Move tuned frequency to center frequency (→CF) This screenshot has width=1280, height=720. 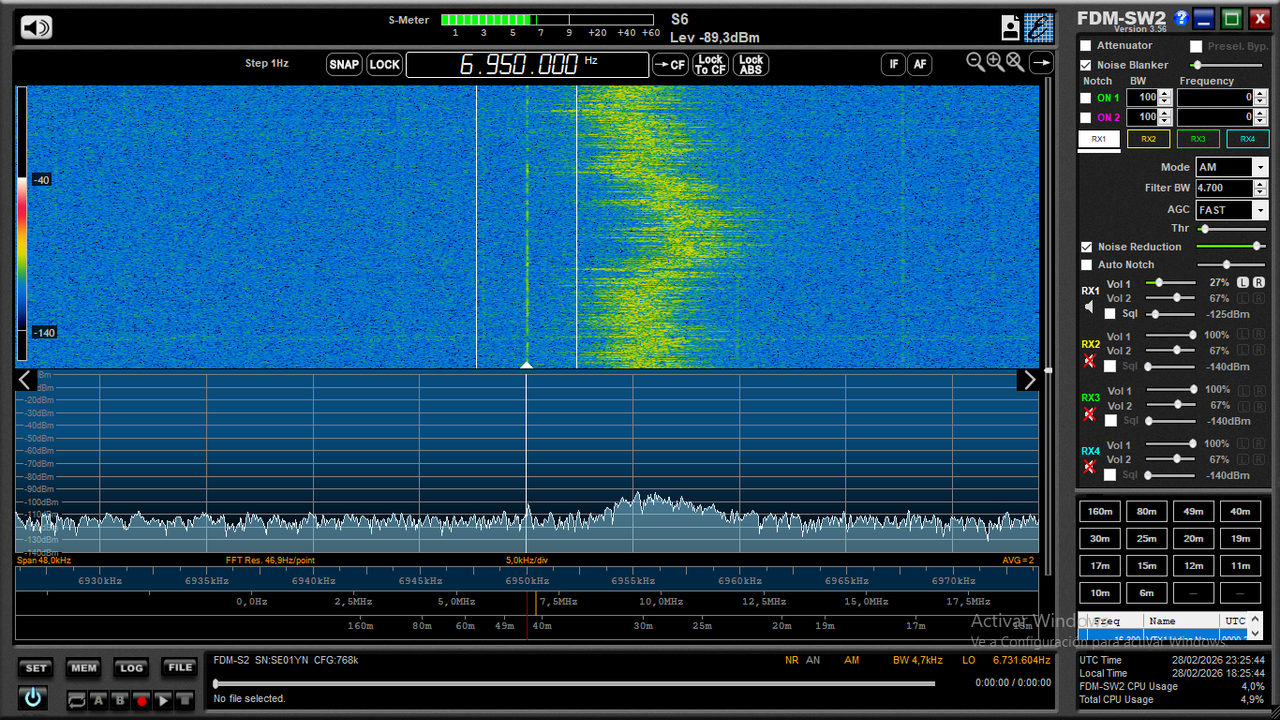(670, 65)
